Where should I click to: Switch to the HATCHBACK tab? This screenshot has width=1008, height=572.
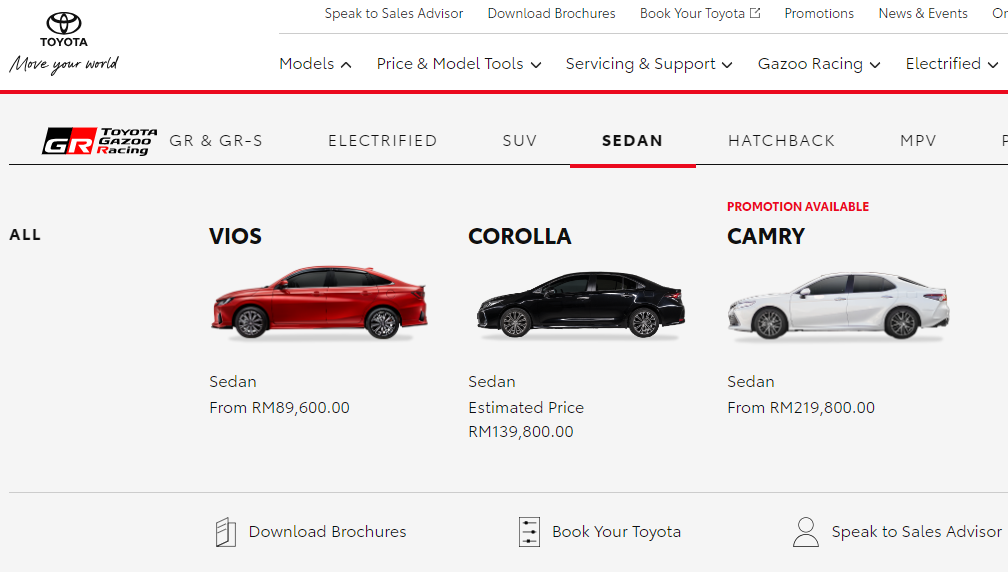pyautogui.click(x=781, y=141)
